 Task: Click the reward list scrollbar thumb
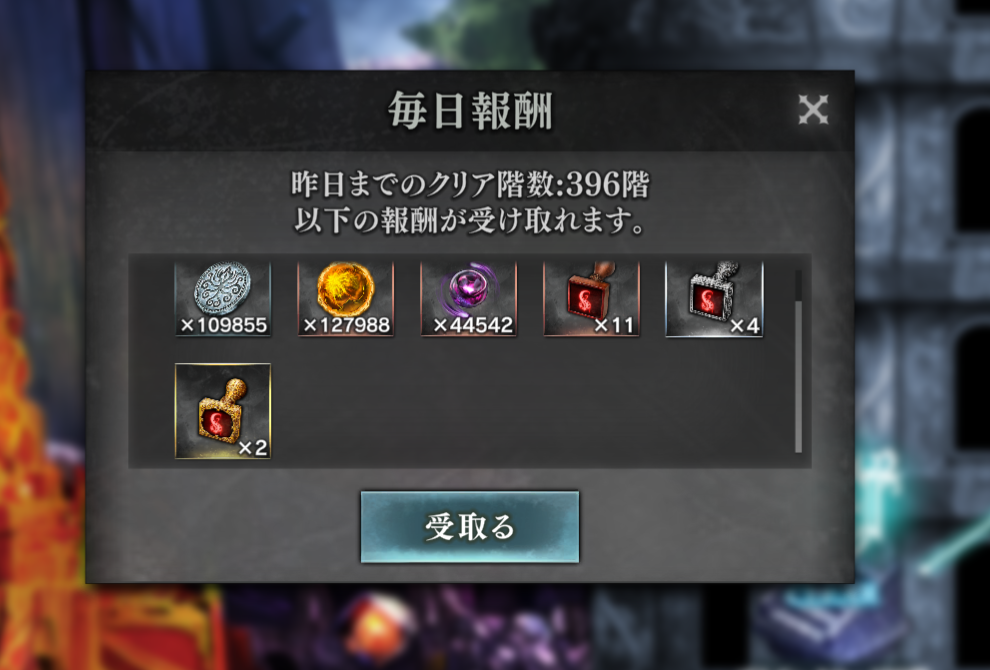click(798, 376)
